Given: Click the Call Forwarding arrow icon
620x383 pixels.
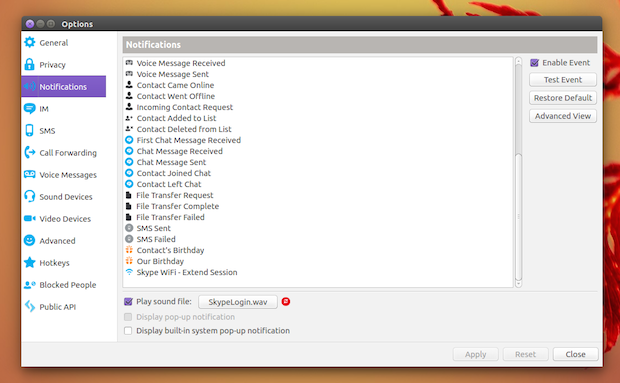Looking at the screenshot, I should tap(30, 153).
